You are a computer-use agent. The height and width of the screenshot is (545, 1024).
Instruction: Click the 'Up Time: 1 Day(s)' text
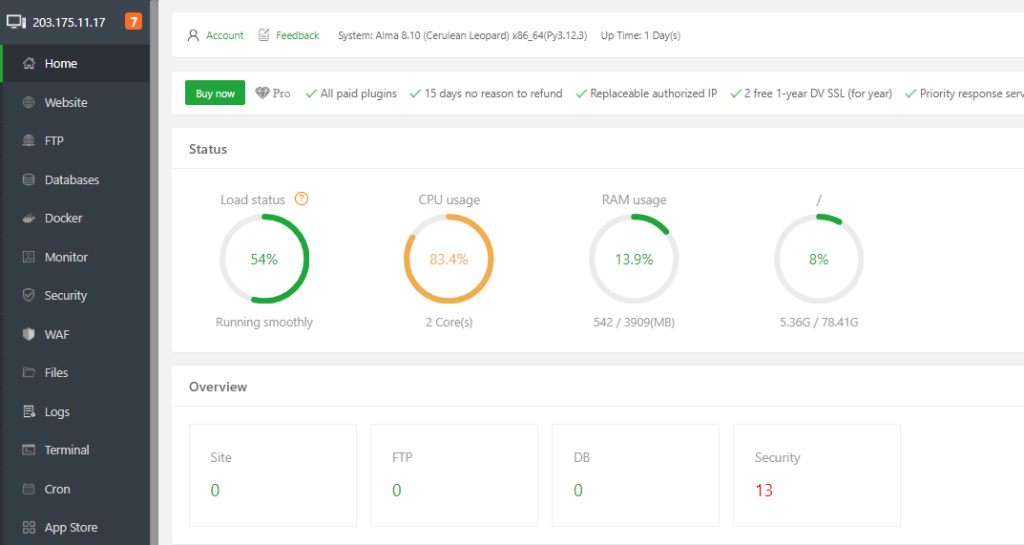641,35
